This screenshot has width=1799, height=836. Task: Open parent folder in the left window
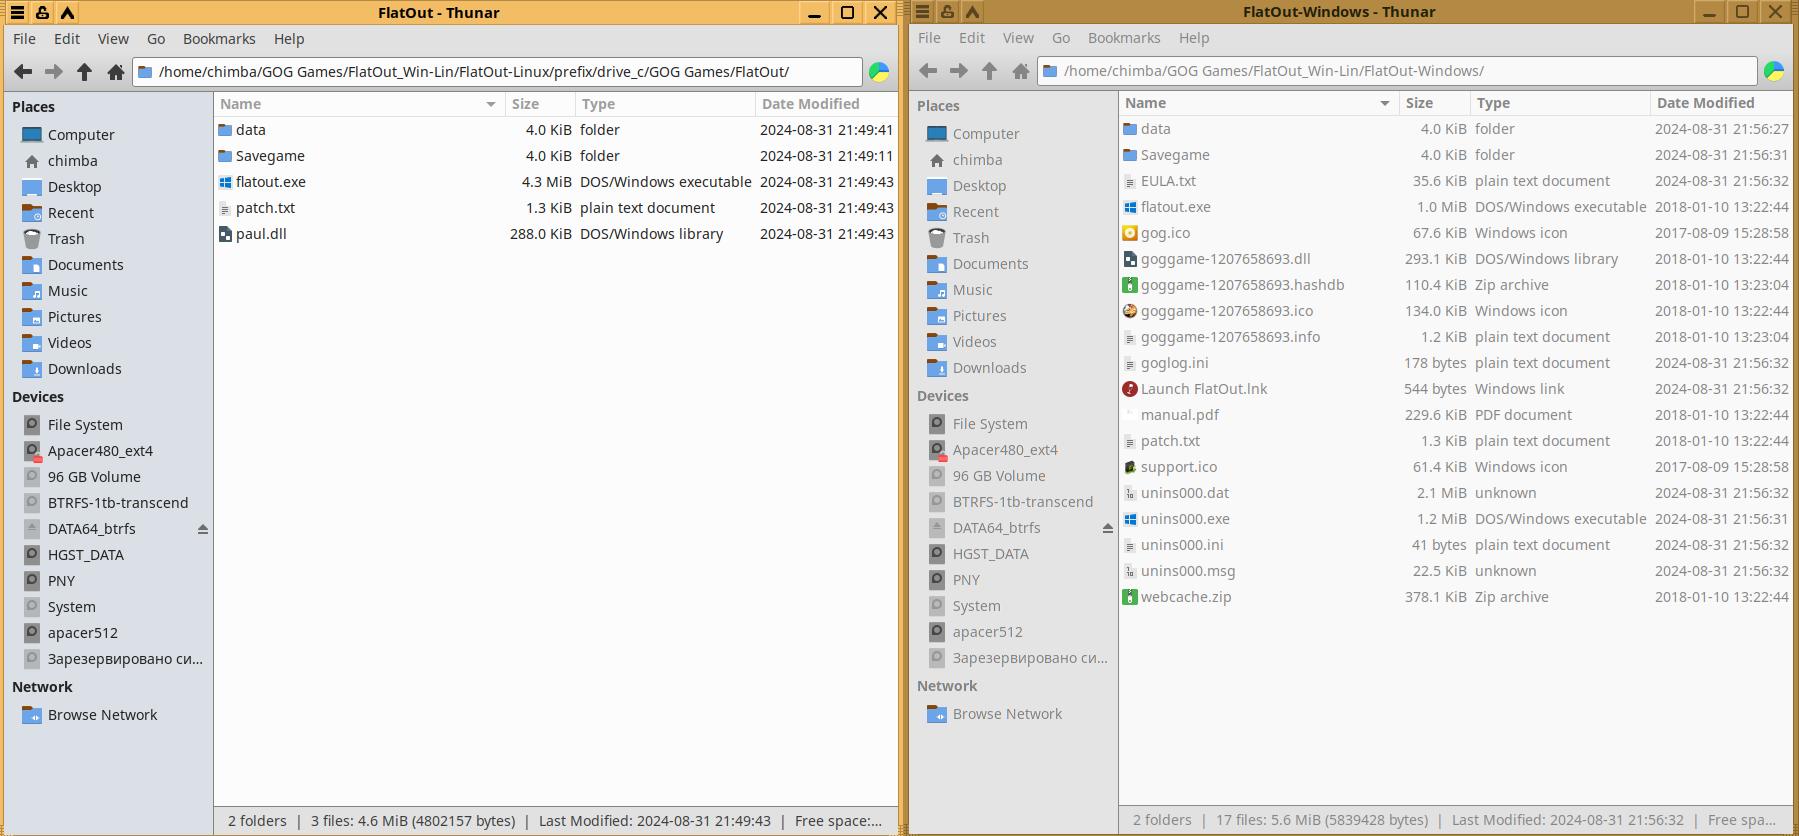pyautogui.click(x=85, y=72)
